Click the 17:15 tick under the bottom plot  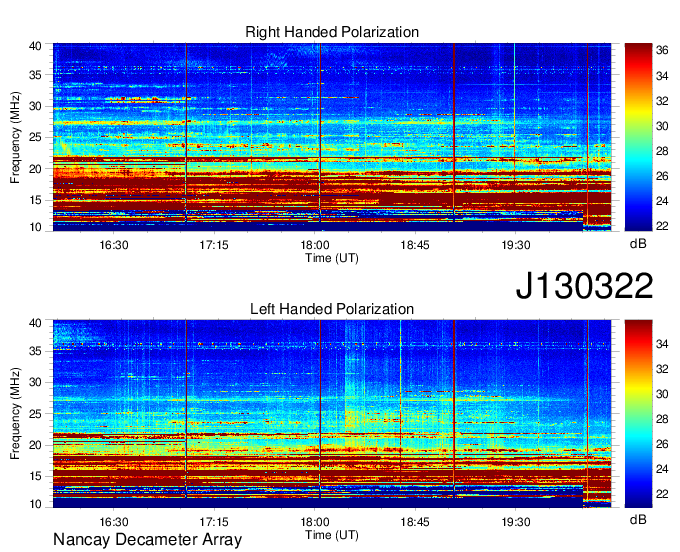[x=214, y=522]
